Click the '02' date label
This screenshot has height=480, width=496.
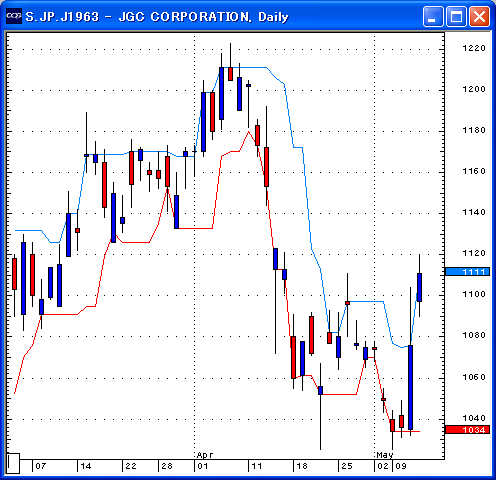(x=383, y=466)
